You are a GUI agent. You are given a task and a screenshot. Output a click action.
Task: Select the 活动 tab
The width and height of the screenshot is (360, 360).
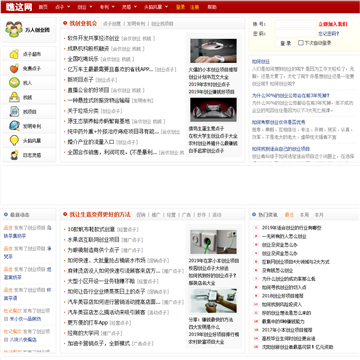tap(217, 215)
